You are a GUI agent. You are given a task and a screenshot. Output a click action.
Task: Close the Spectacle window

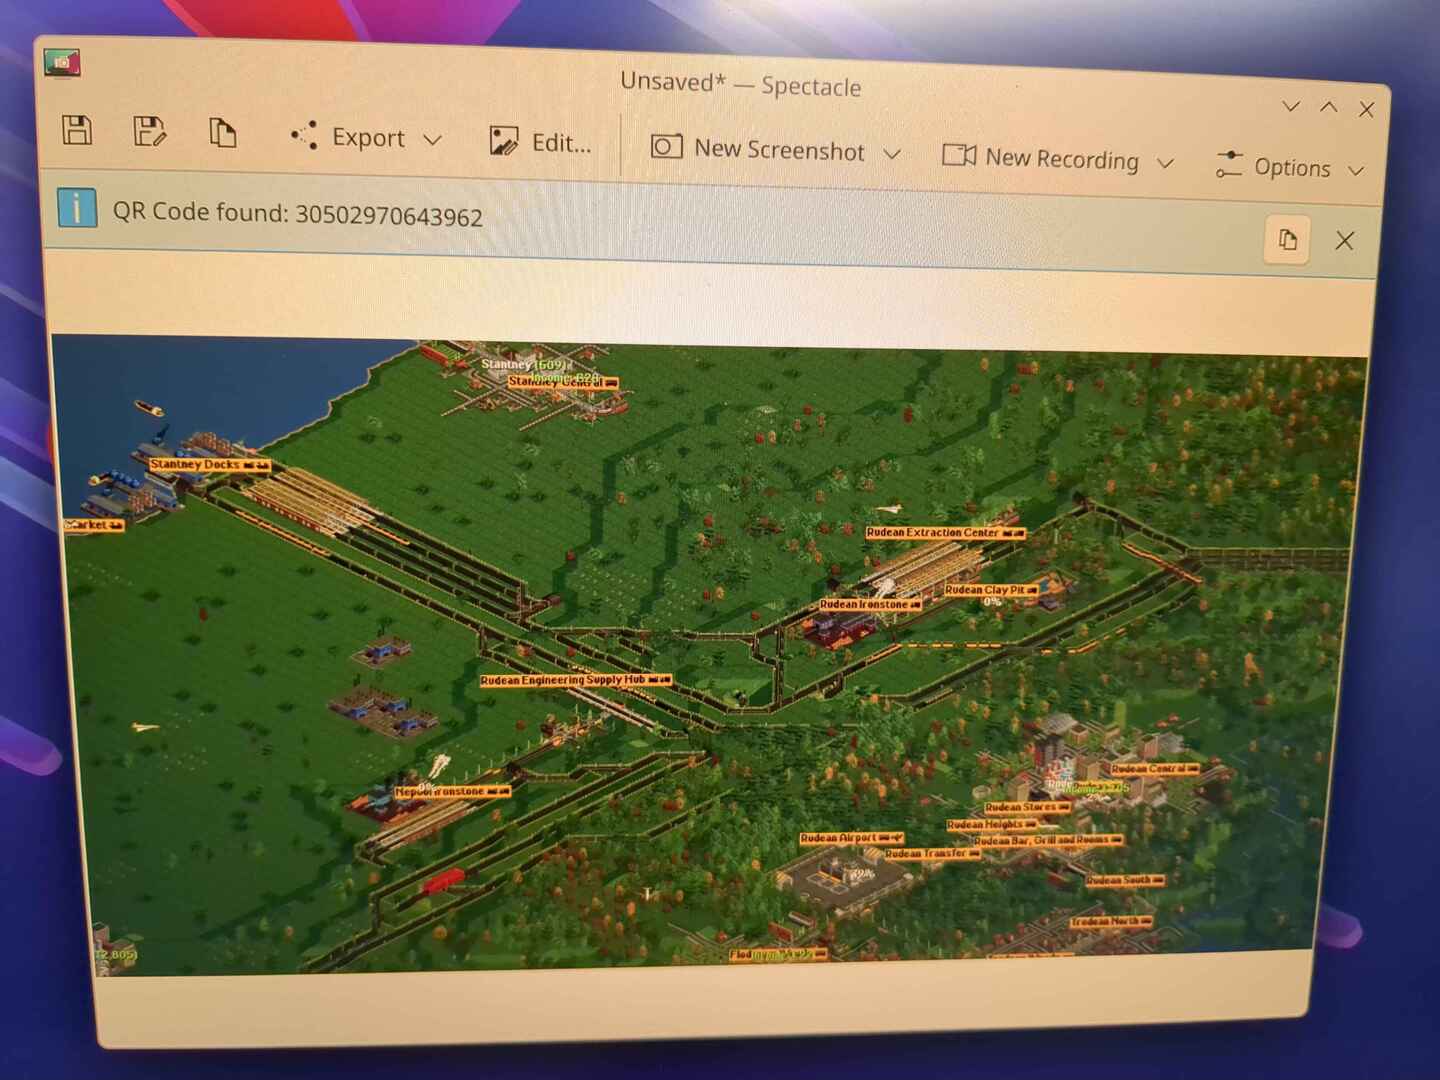[x=1366, y=109]
